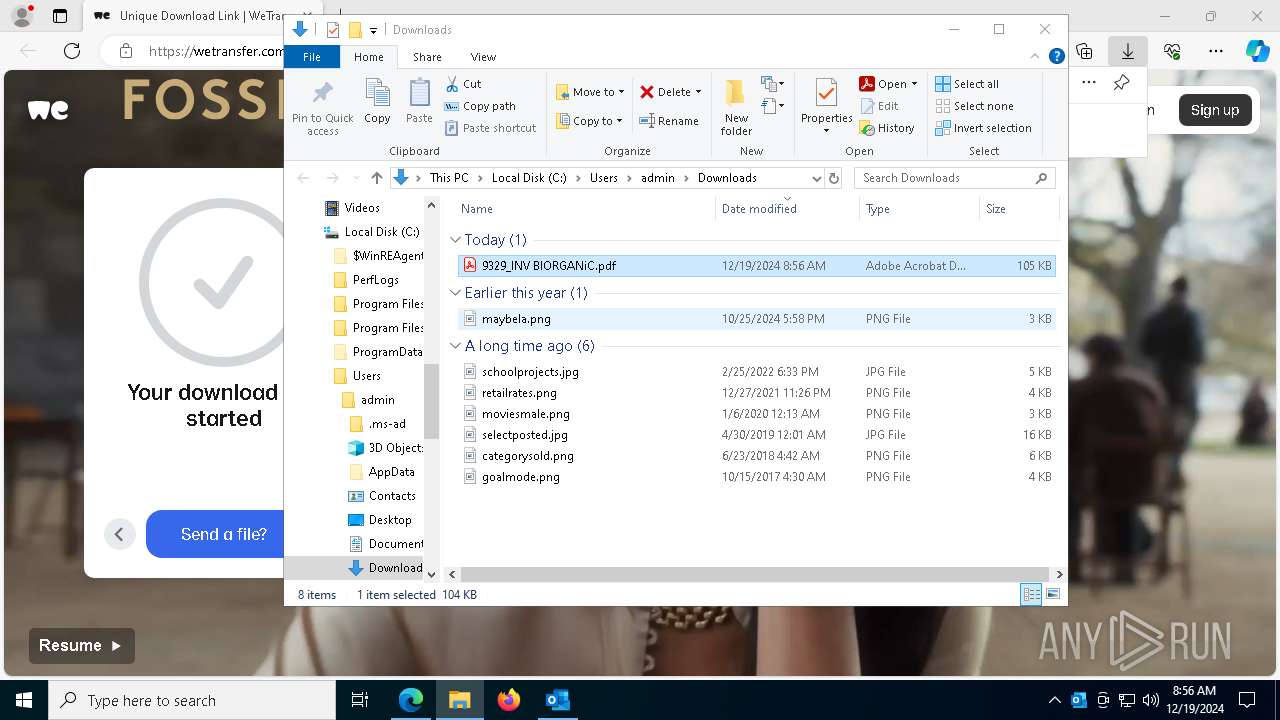Image resolution: width=1280 pixels, height=720 pixels.
Task: Open Firefox from the taskbar
Action: [509, 700]
